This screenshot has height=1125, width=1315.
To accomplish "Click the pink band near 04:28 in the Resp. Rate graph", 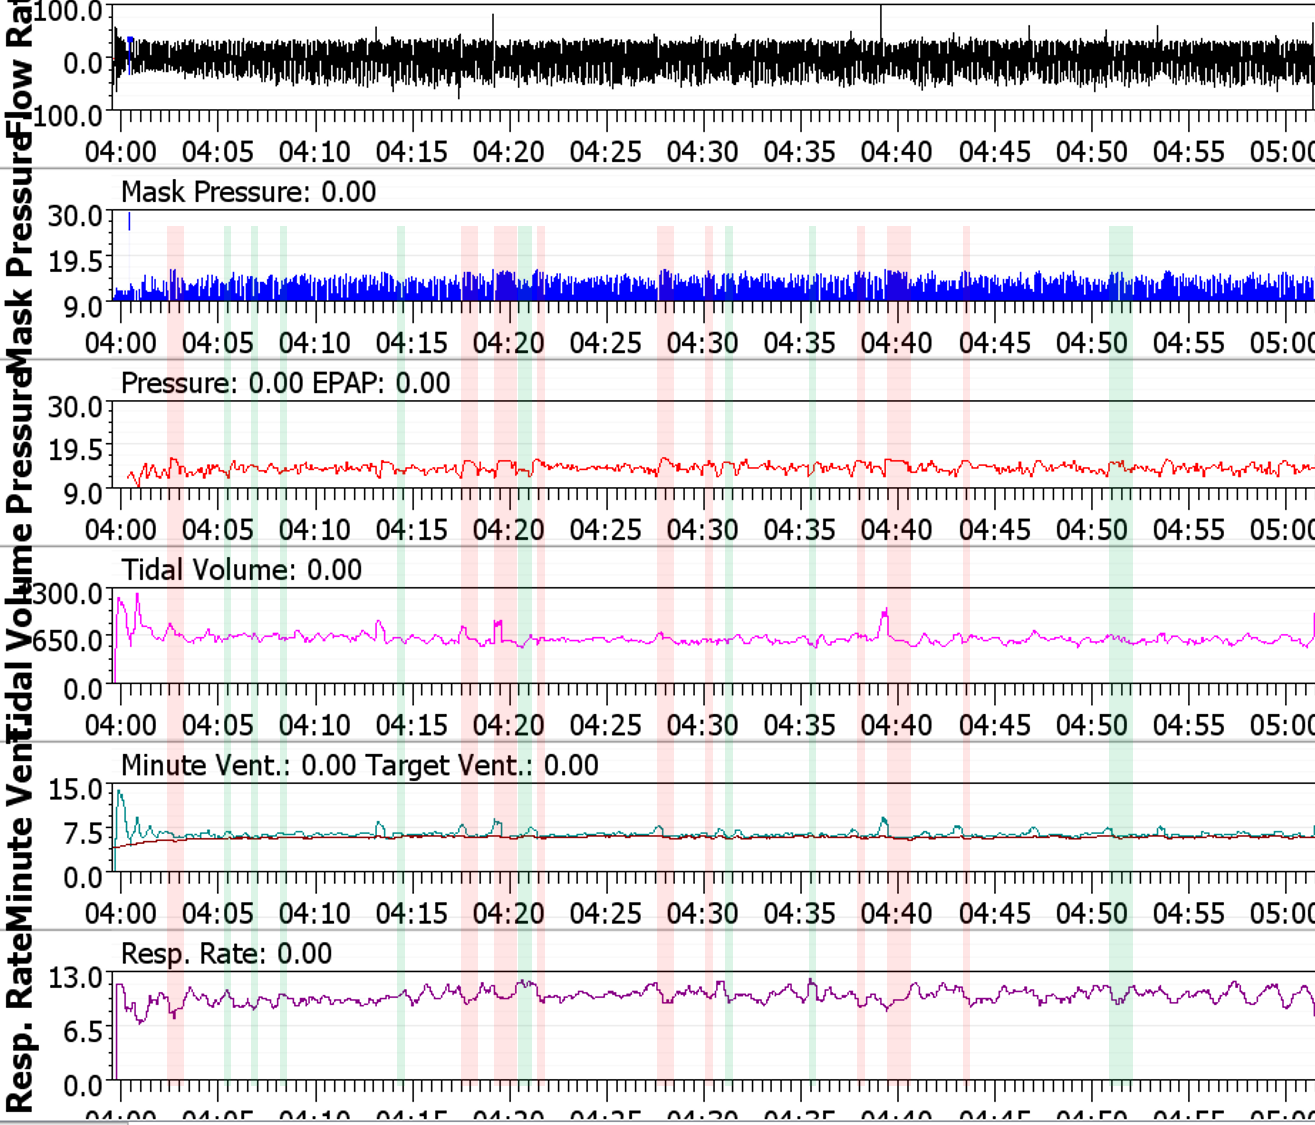I will pos(665,1030).
